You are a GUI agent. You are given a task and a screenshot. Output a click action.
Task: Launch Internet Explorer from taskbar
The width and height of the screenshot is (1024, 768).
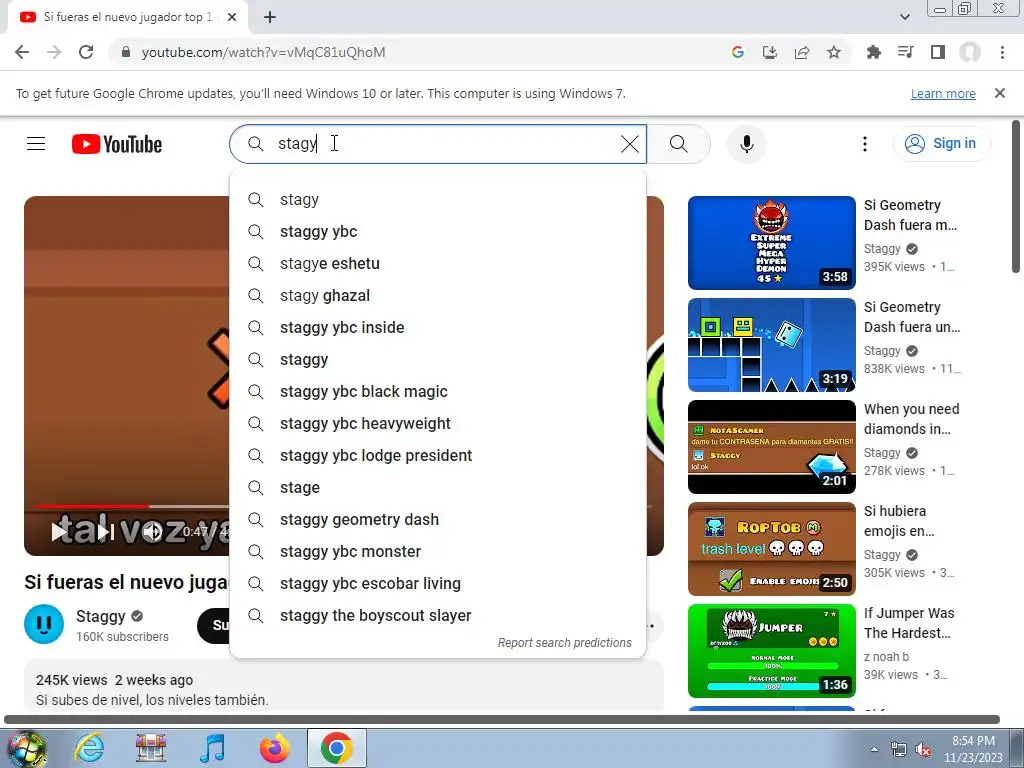[x=89, y=748]
